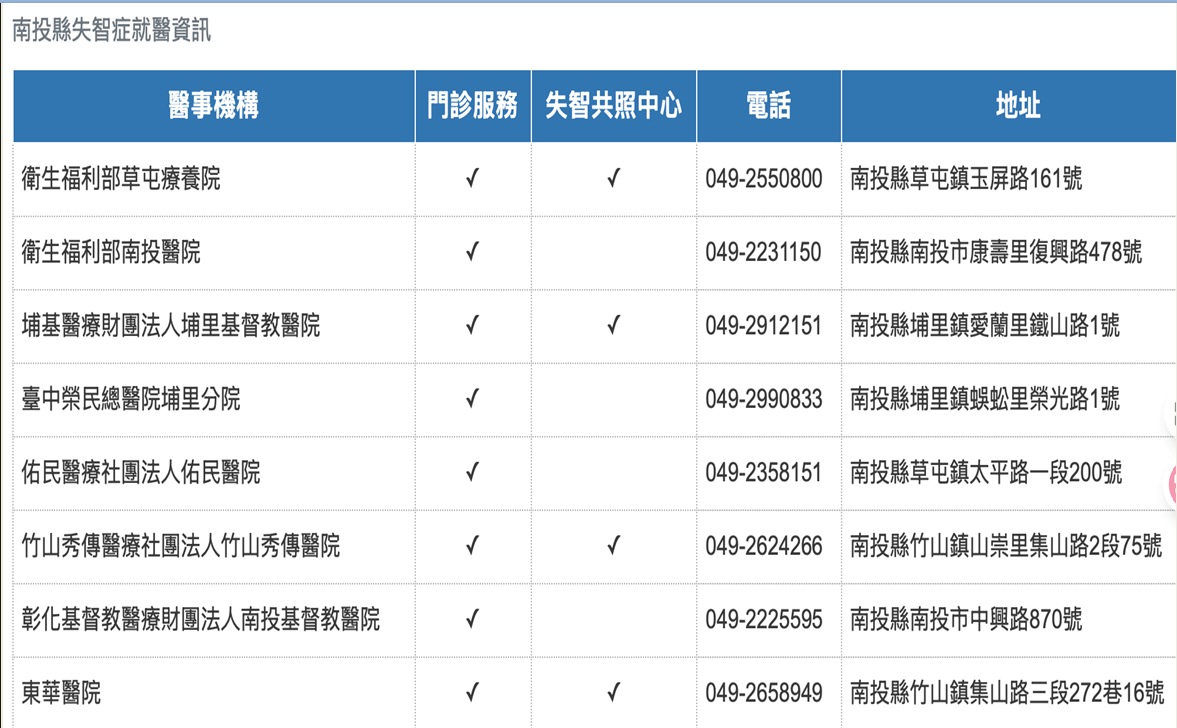Click address 南投縣竹山鎮集山路三段272巷16號

click(x=1007, y=693)
